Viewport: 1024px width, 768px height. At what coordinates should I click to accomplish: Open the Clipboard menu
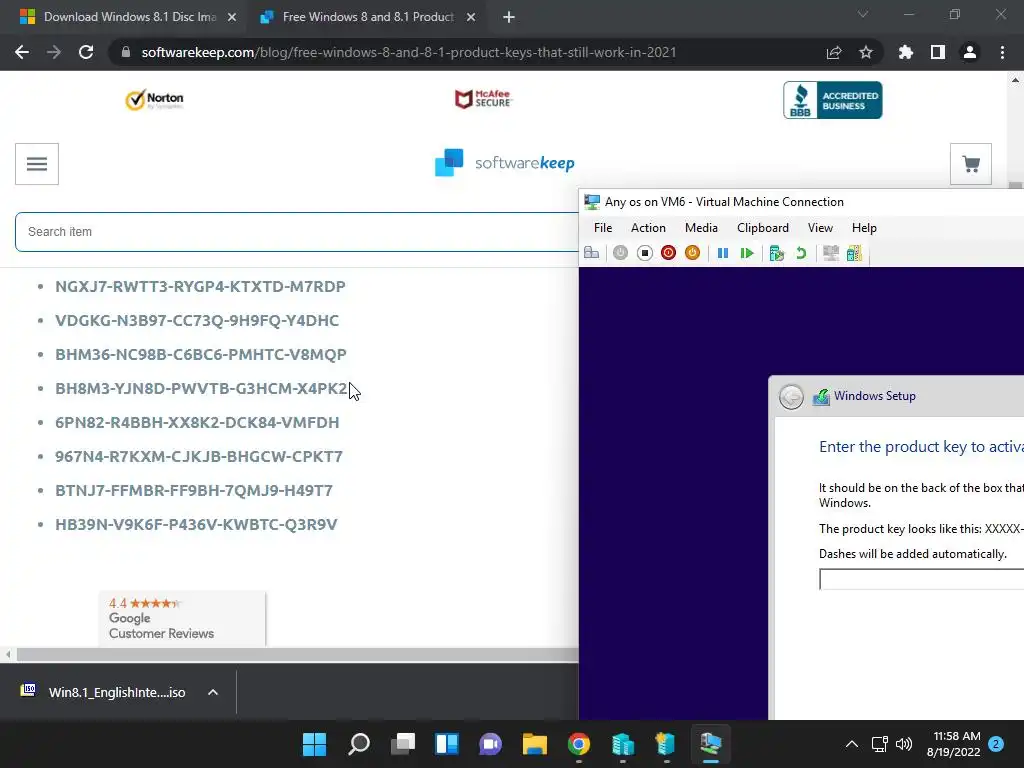[x=763, y=228]
